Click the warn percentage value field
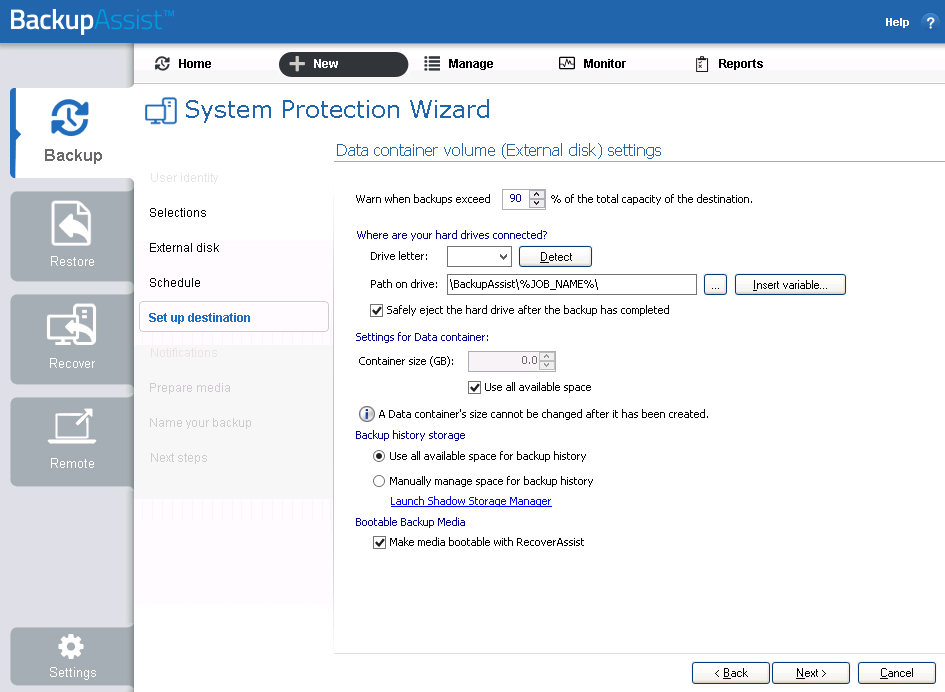945x692 pixels. coord(516,199)
